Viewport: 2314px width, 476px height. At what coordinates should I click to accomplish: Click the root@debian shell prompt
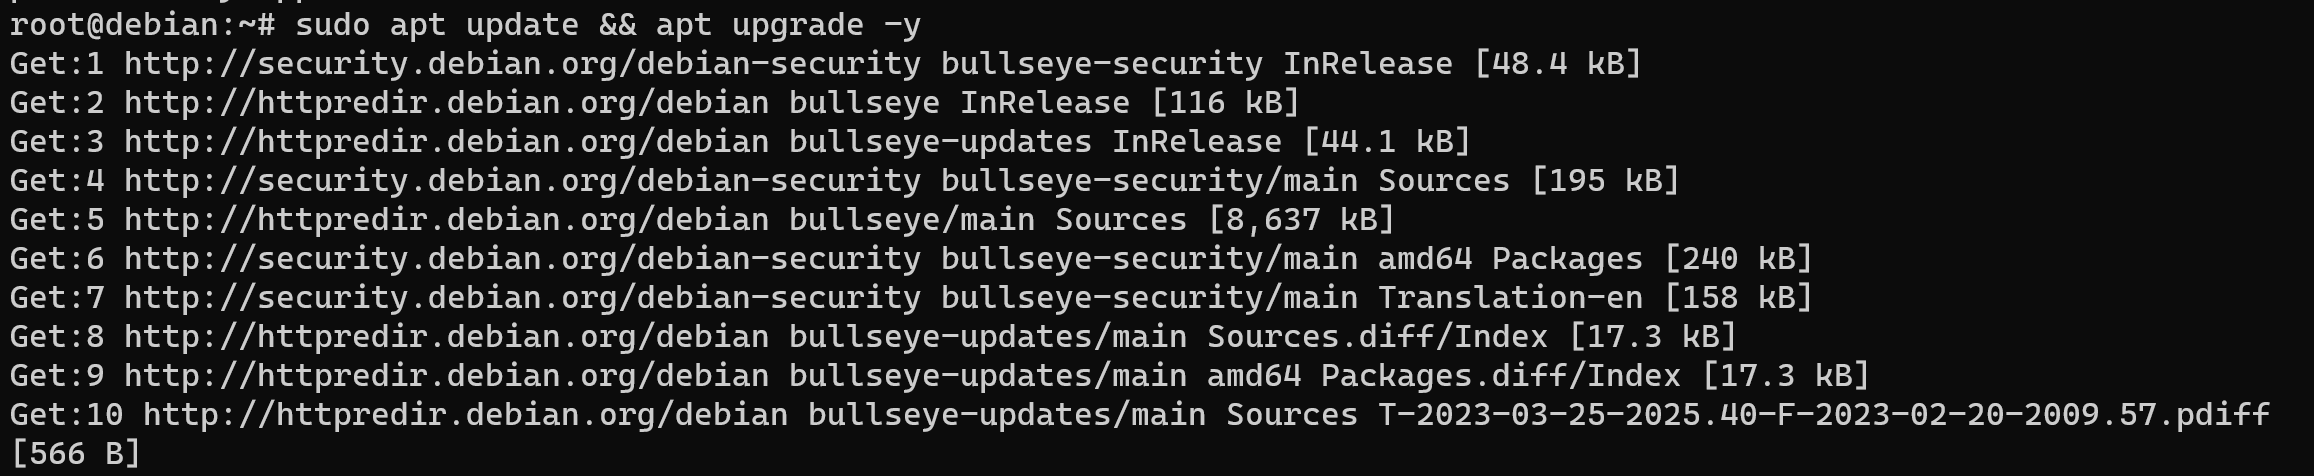142,24
